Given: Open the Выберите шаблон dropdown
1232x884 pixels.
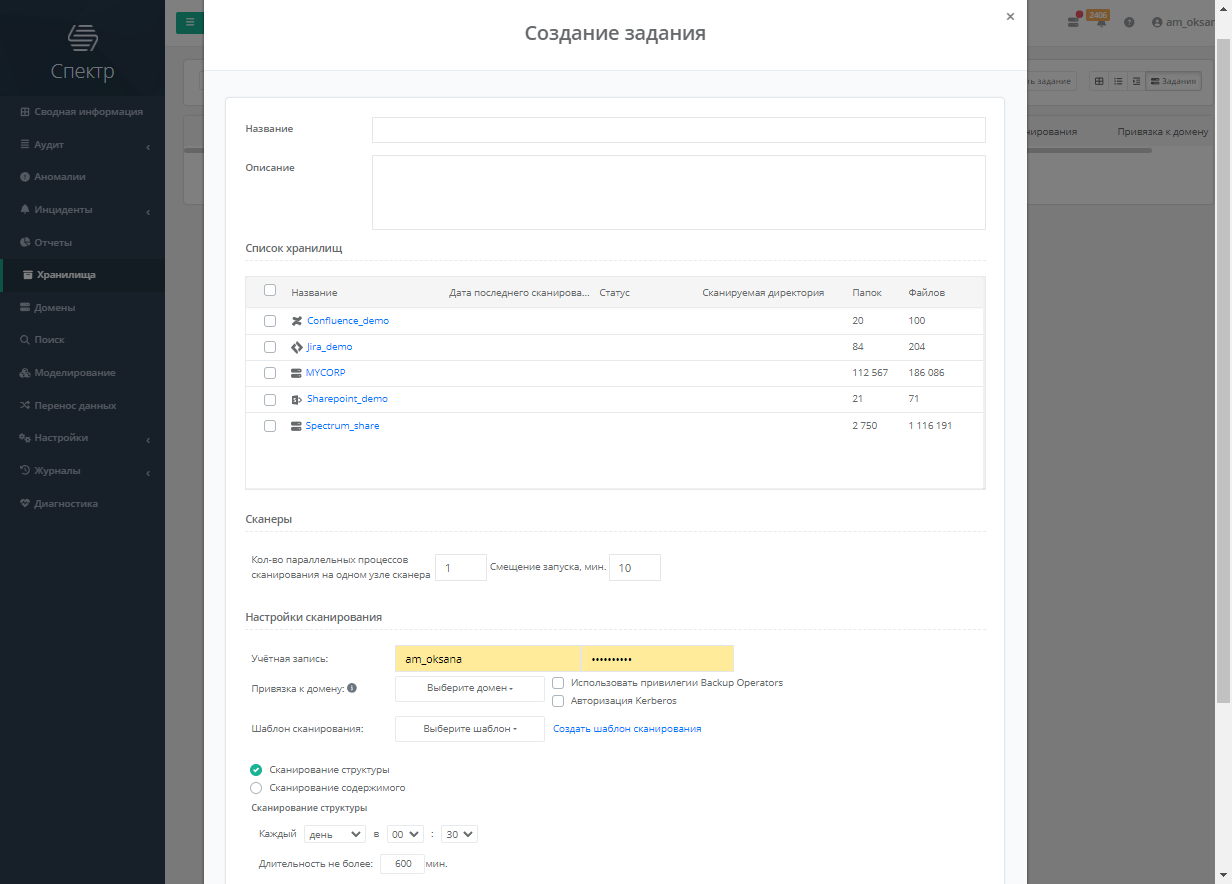Looking at the screenshot, I should [470, 729].
